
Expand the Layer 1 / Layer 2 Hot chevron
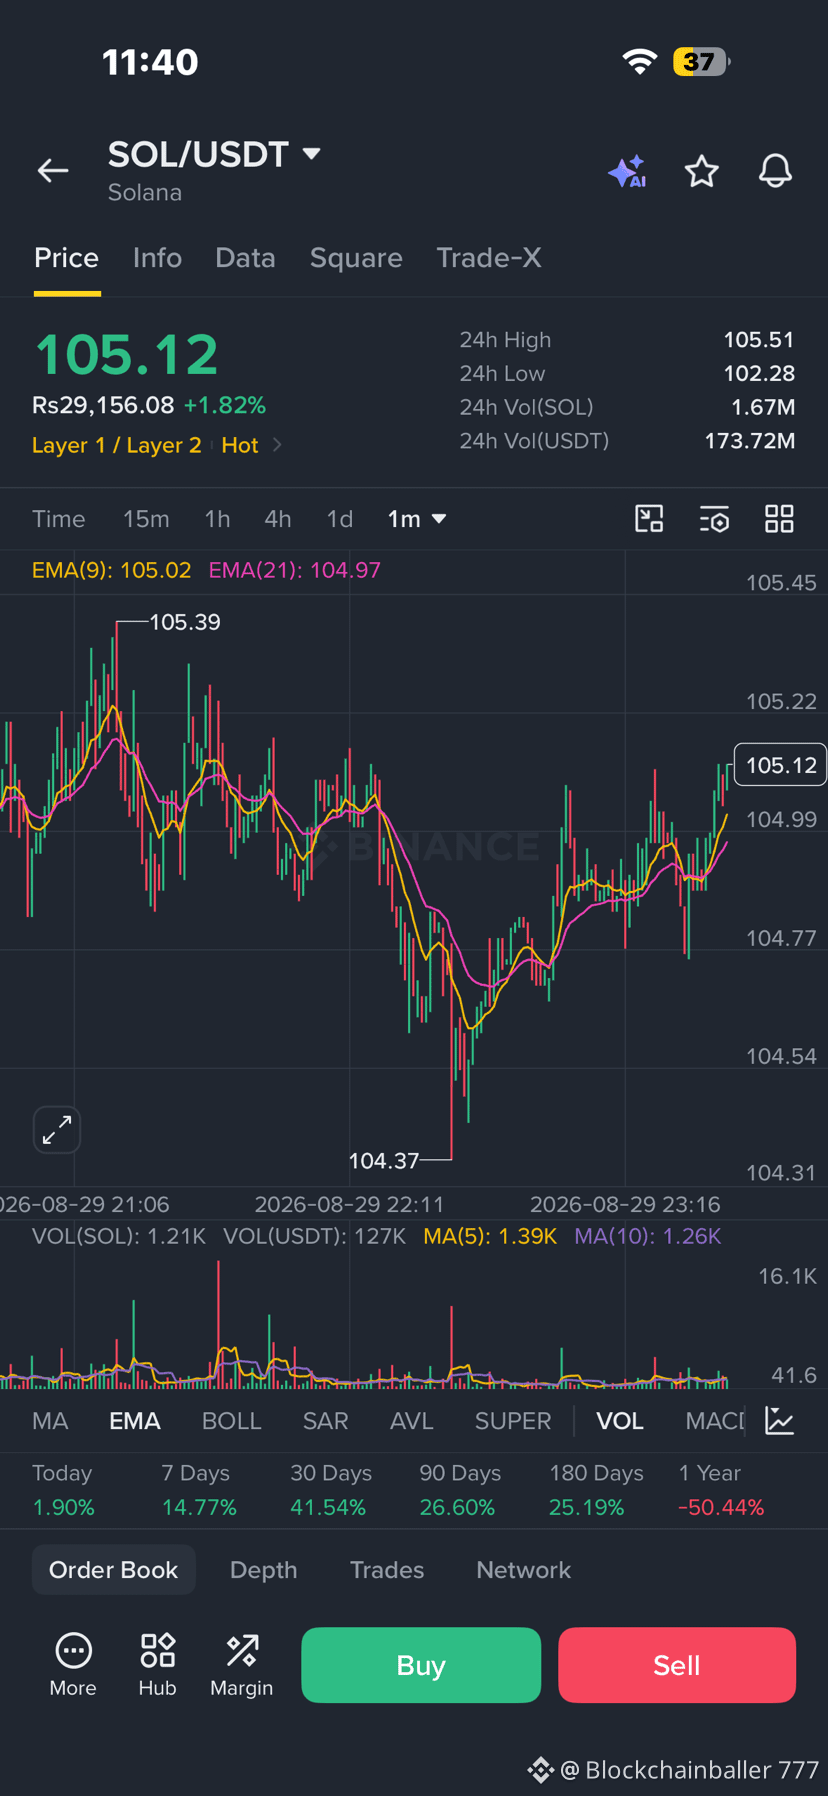click(x=277, y=445)
